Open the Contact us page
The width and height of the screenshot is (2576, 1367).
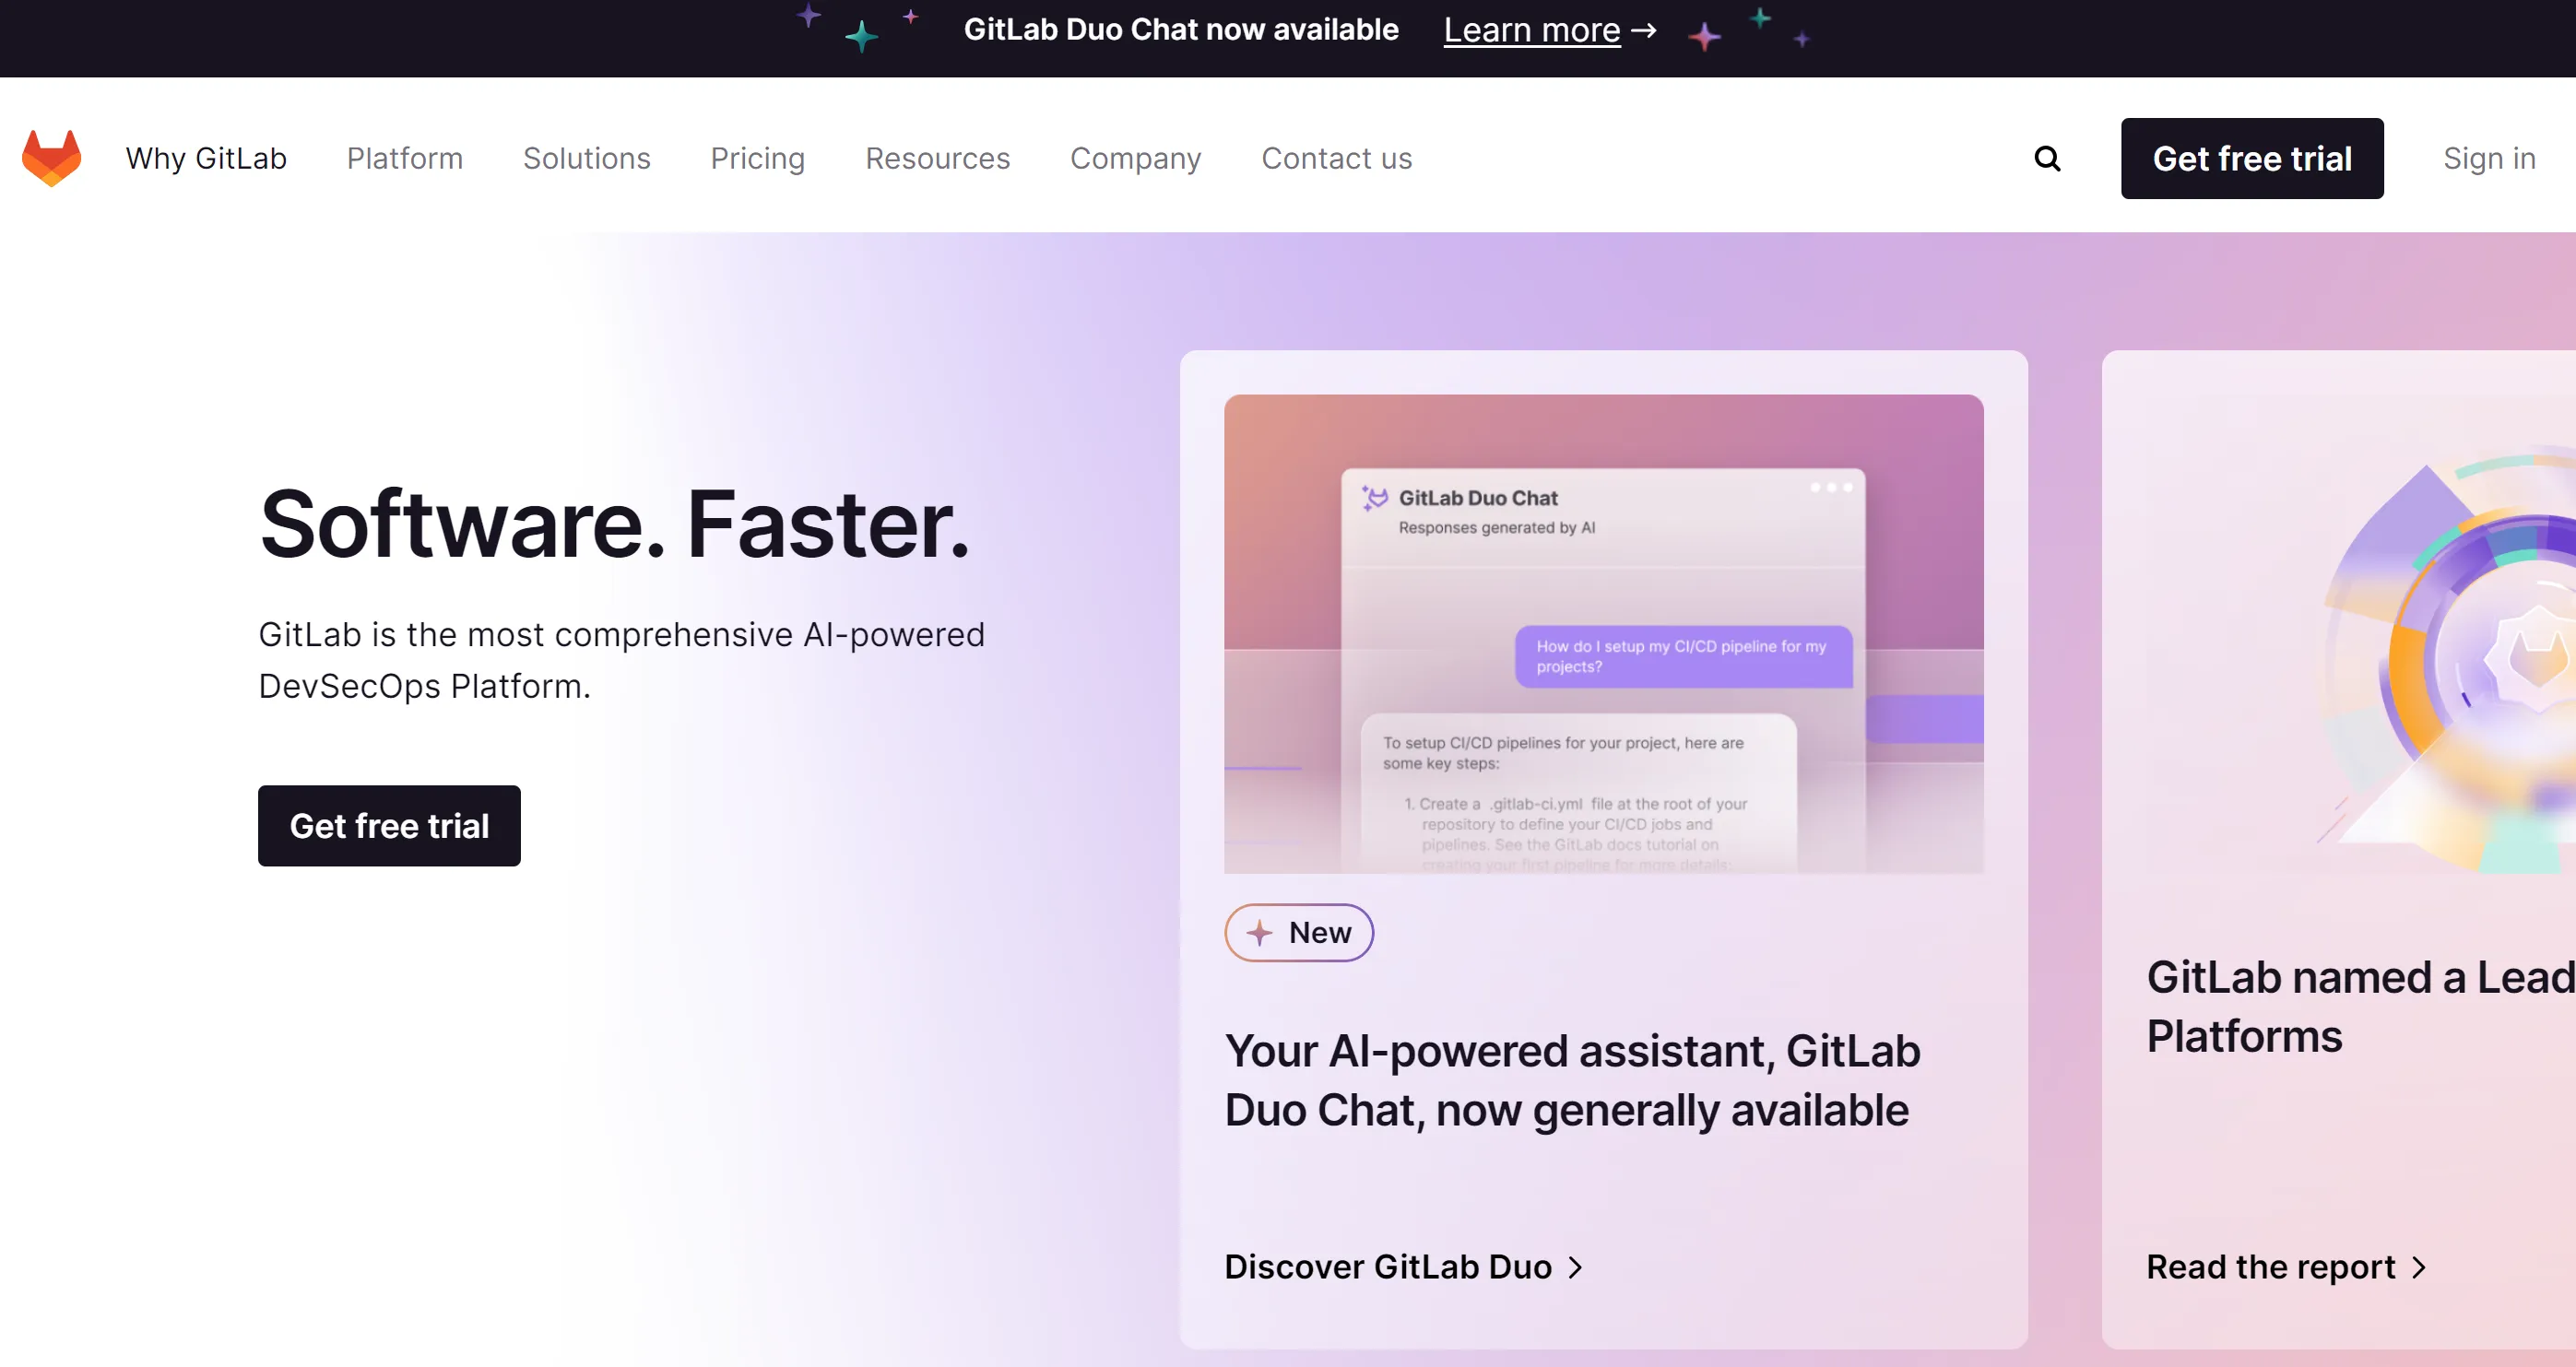click(x=1337, y=159)
